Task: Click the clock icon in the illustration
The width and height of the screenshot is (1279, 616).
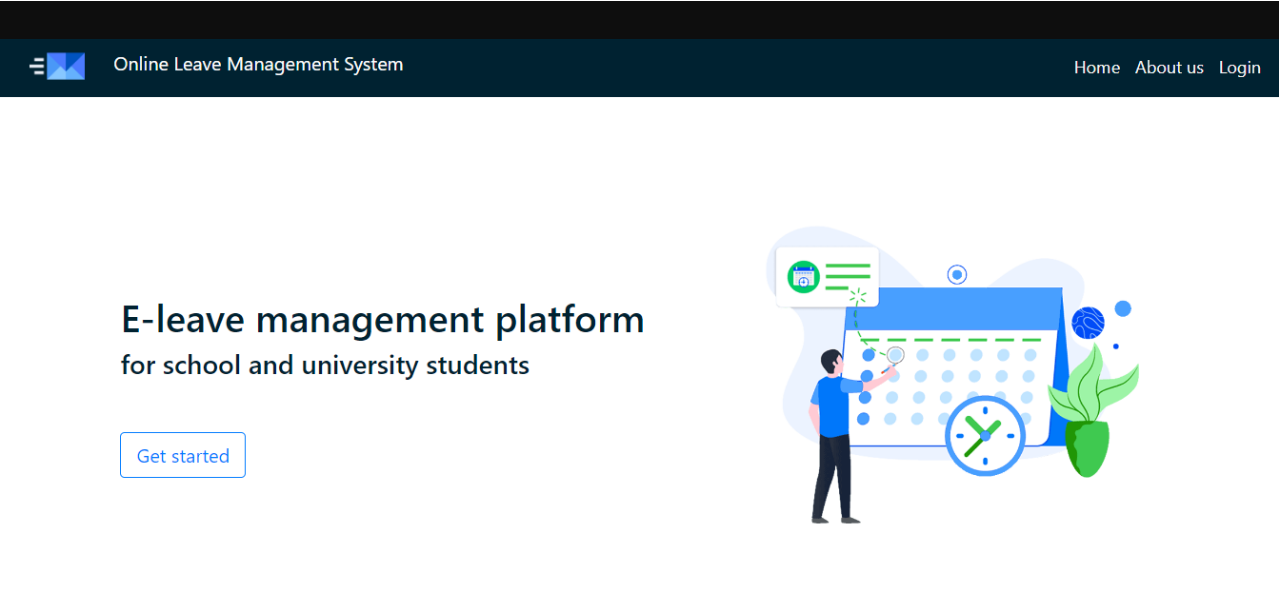Action: tap(984, 436)
